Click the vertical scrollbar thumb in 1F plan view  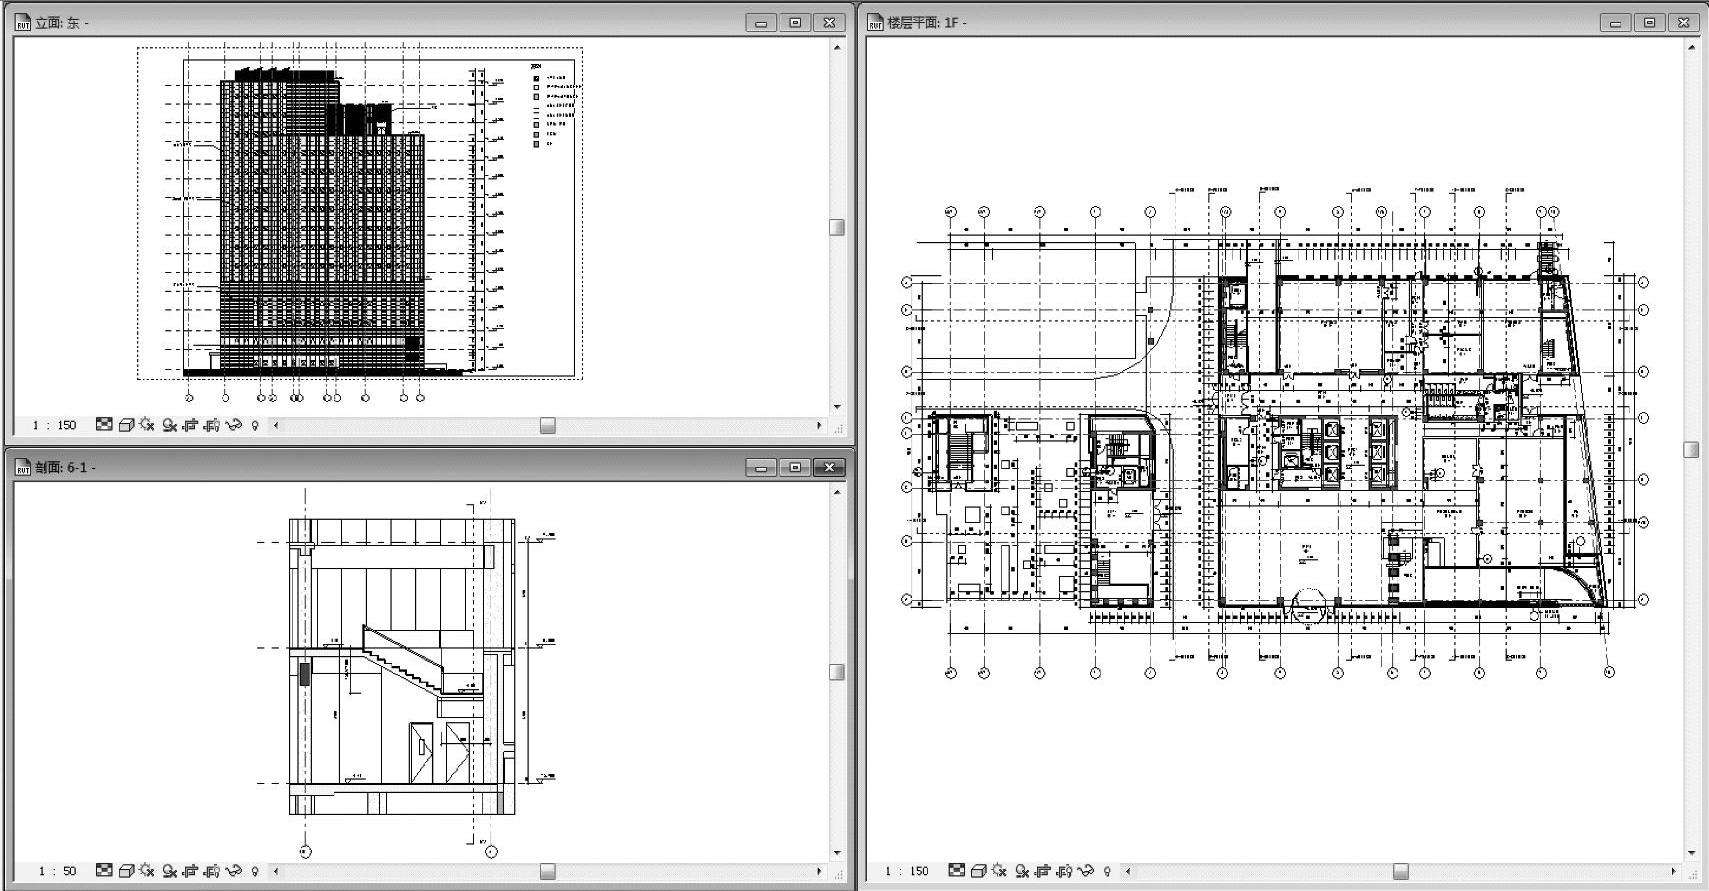1692,450
